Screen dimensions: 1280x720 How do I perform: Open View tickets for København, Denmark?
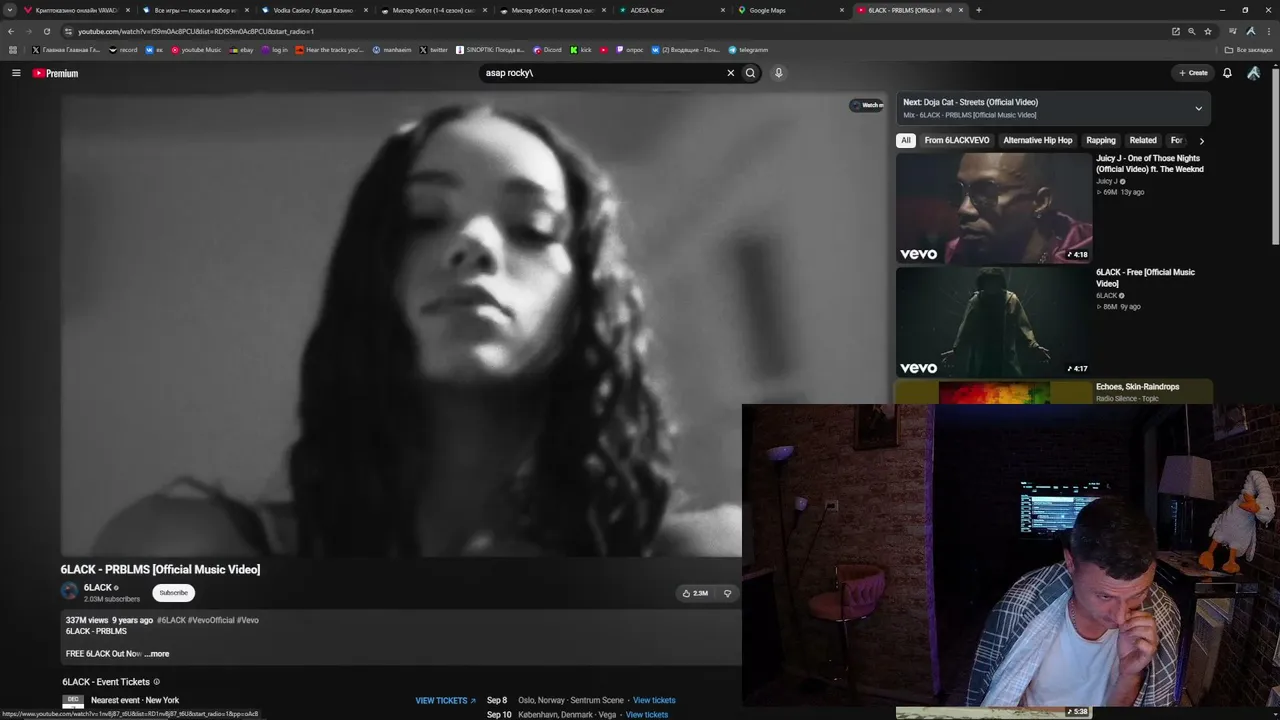pyautogui.click(x=647, y=715)
